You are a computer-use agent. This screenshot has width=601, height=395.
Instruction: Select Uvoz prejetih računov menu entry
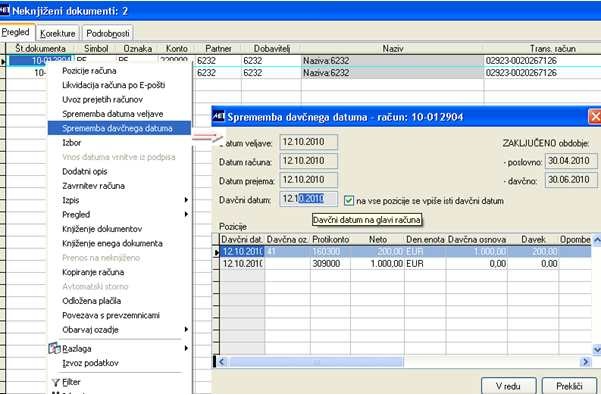coord(102,100)
